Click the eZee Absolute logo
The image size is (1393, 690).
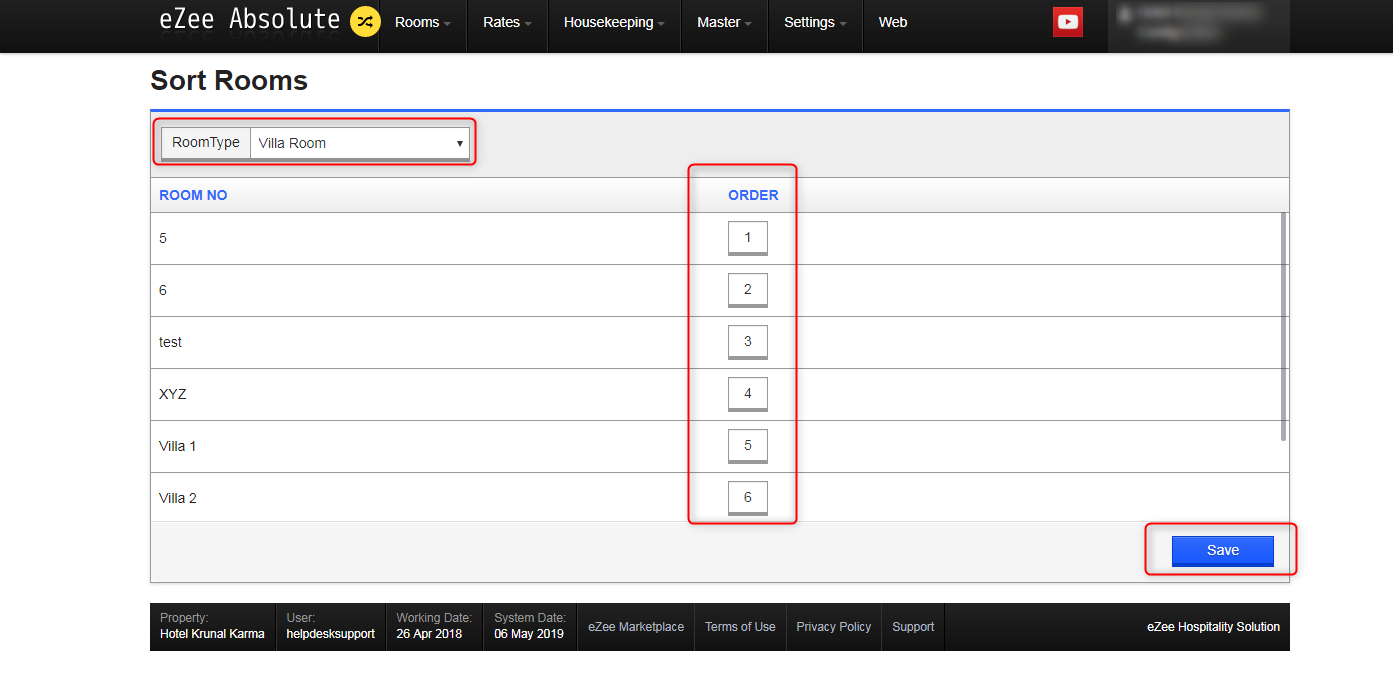pos(250,19)
